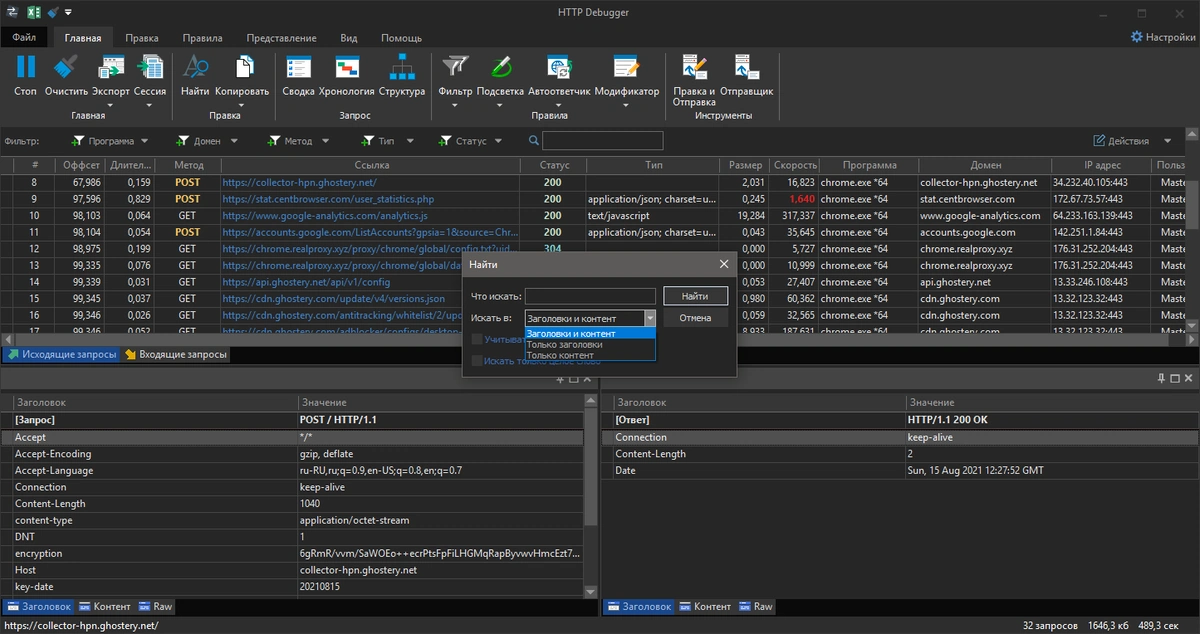The width and height of the screenshot is (1200, 634).
Task: Switch to the Правка ribbon tab
Action: 142,38
